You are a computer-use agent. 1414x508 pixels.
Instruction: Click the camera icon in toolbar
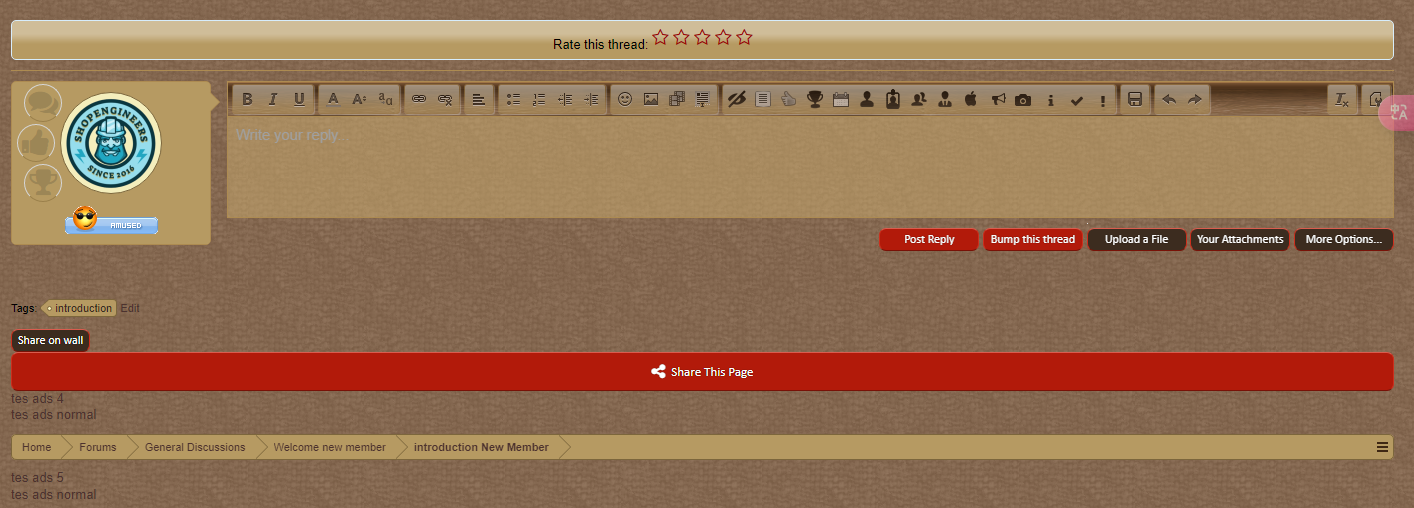pos(1023,99)
